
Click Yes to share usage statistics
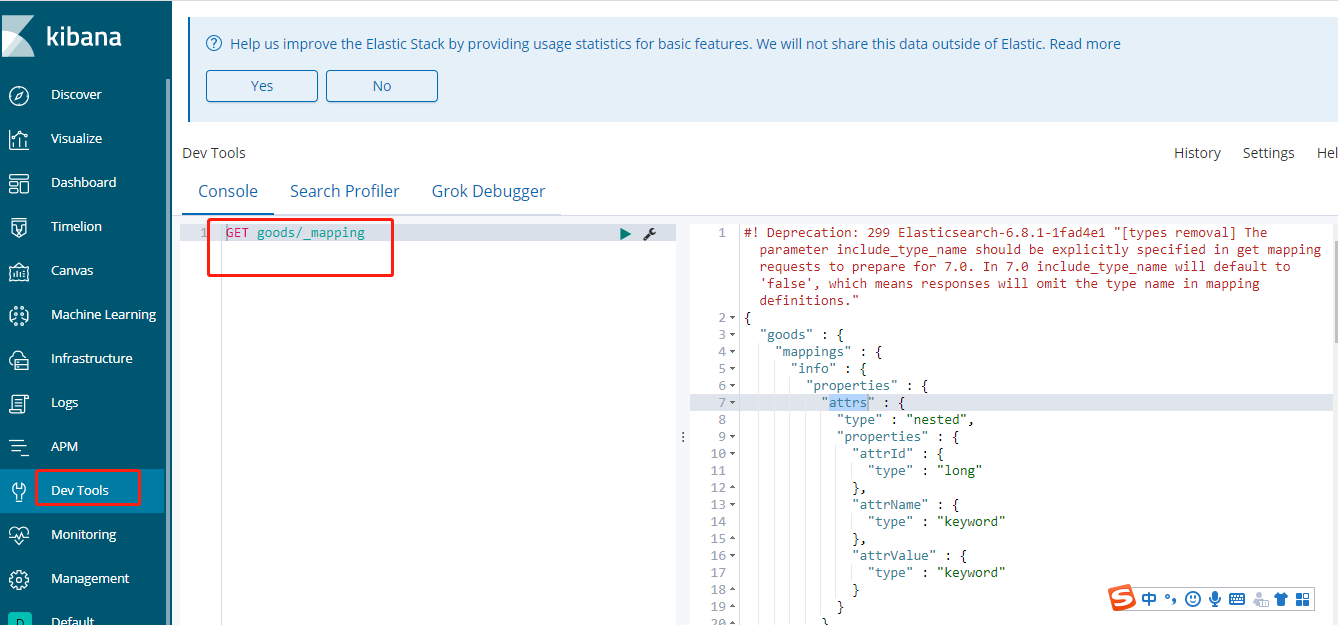click(x=262, y=86)
